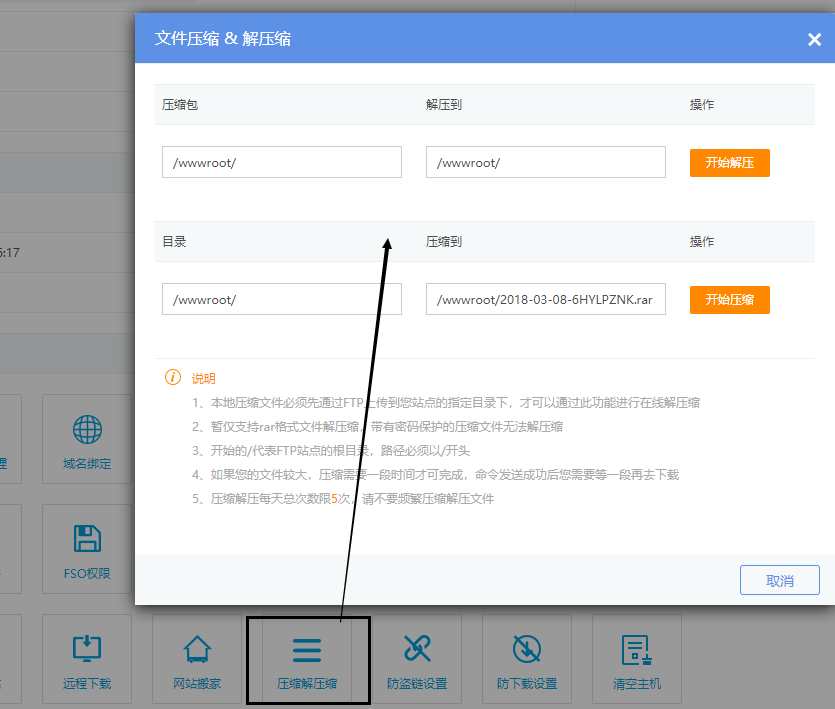835x709 pixels.
Task: Click the orange info icon beside 说明
Action: click(173, 378)
